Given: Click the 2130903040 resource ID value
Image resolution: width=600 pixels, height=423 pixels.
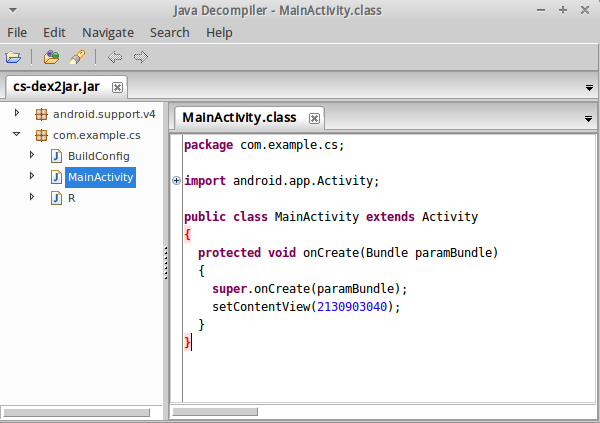Looking at the screenshot, I should coord(352,307).
